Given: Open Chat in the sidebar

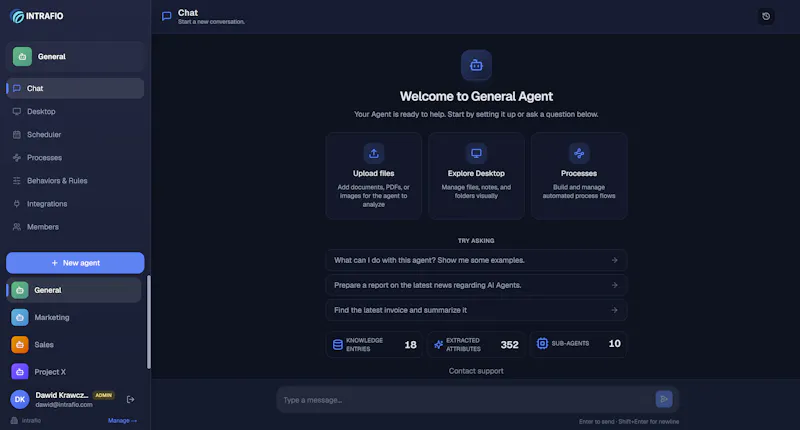Looking at the screenshot, I should coord(75,88).
